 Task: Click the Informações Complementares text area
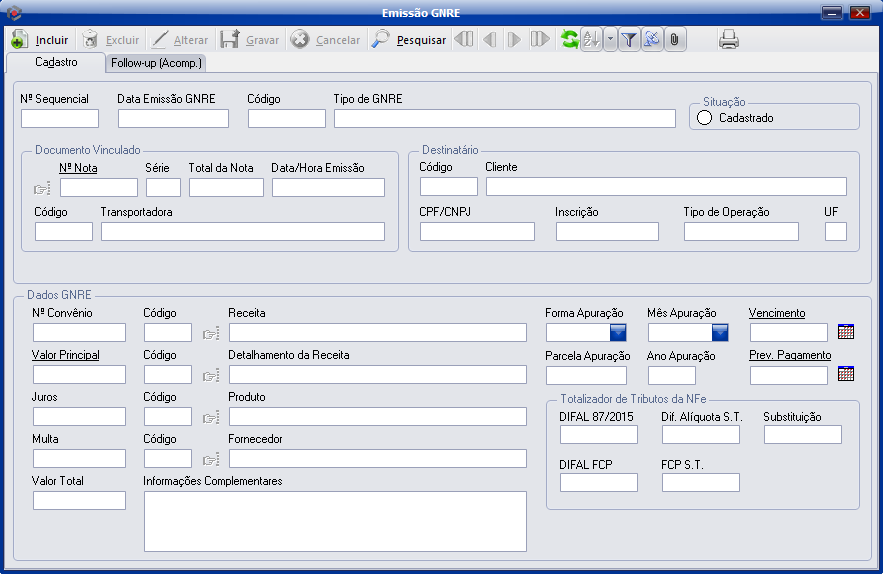click(x=335, y=520)
